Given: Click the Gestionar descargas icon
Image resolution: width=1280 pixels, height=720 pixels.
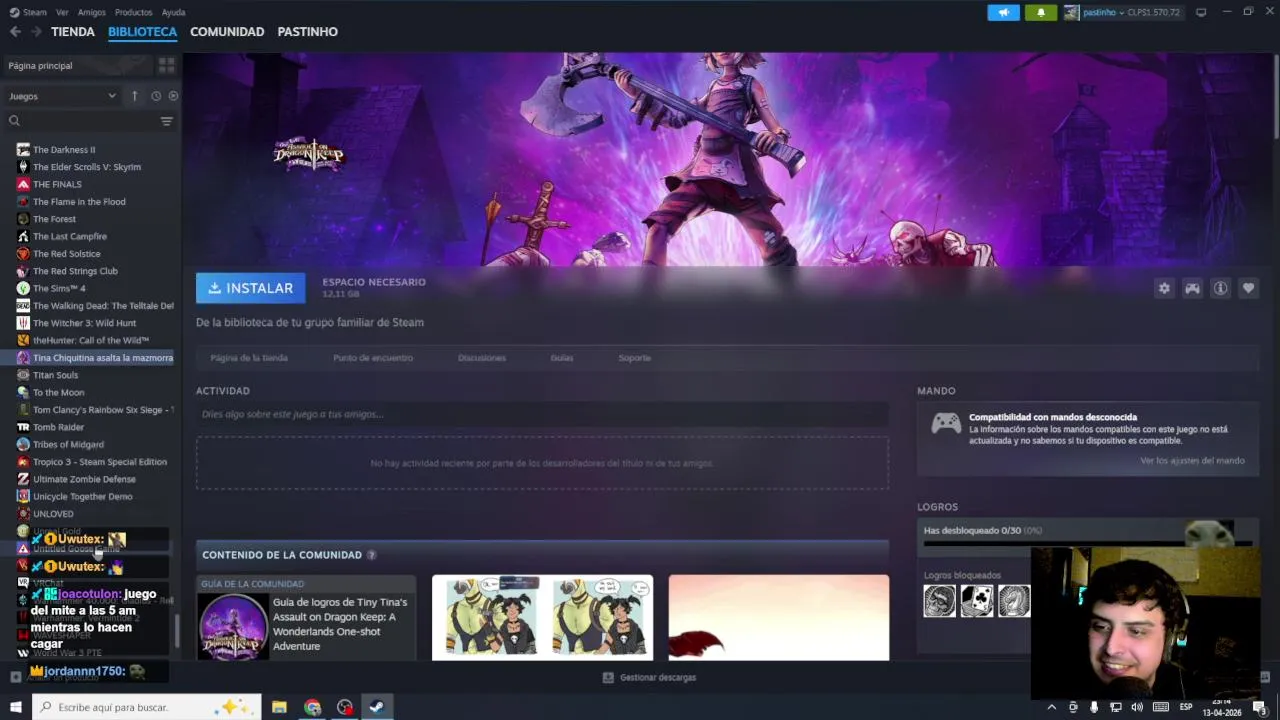Looking at the screenshot, I should pyautogui.click(x=607, y=677).
